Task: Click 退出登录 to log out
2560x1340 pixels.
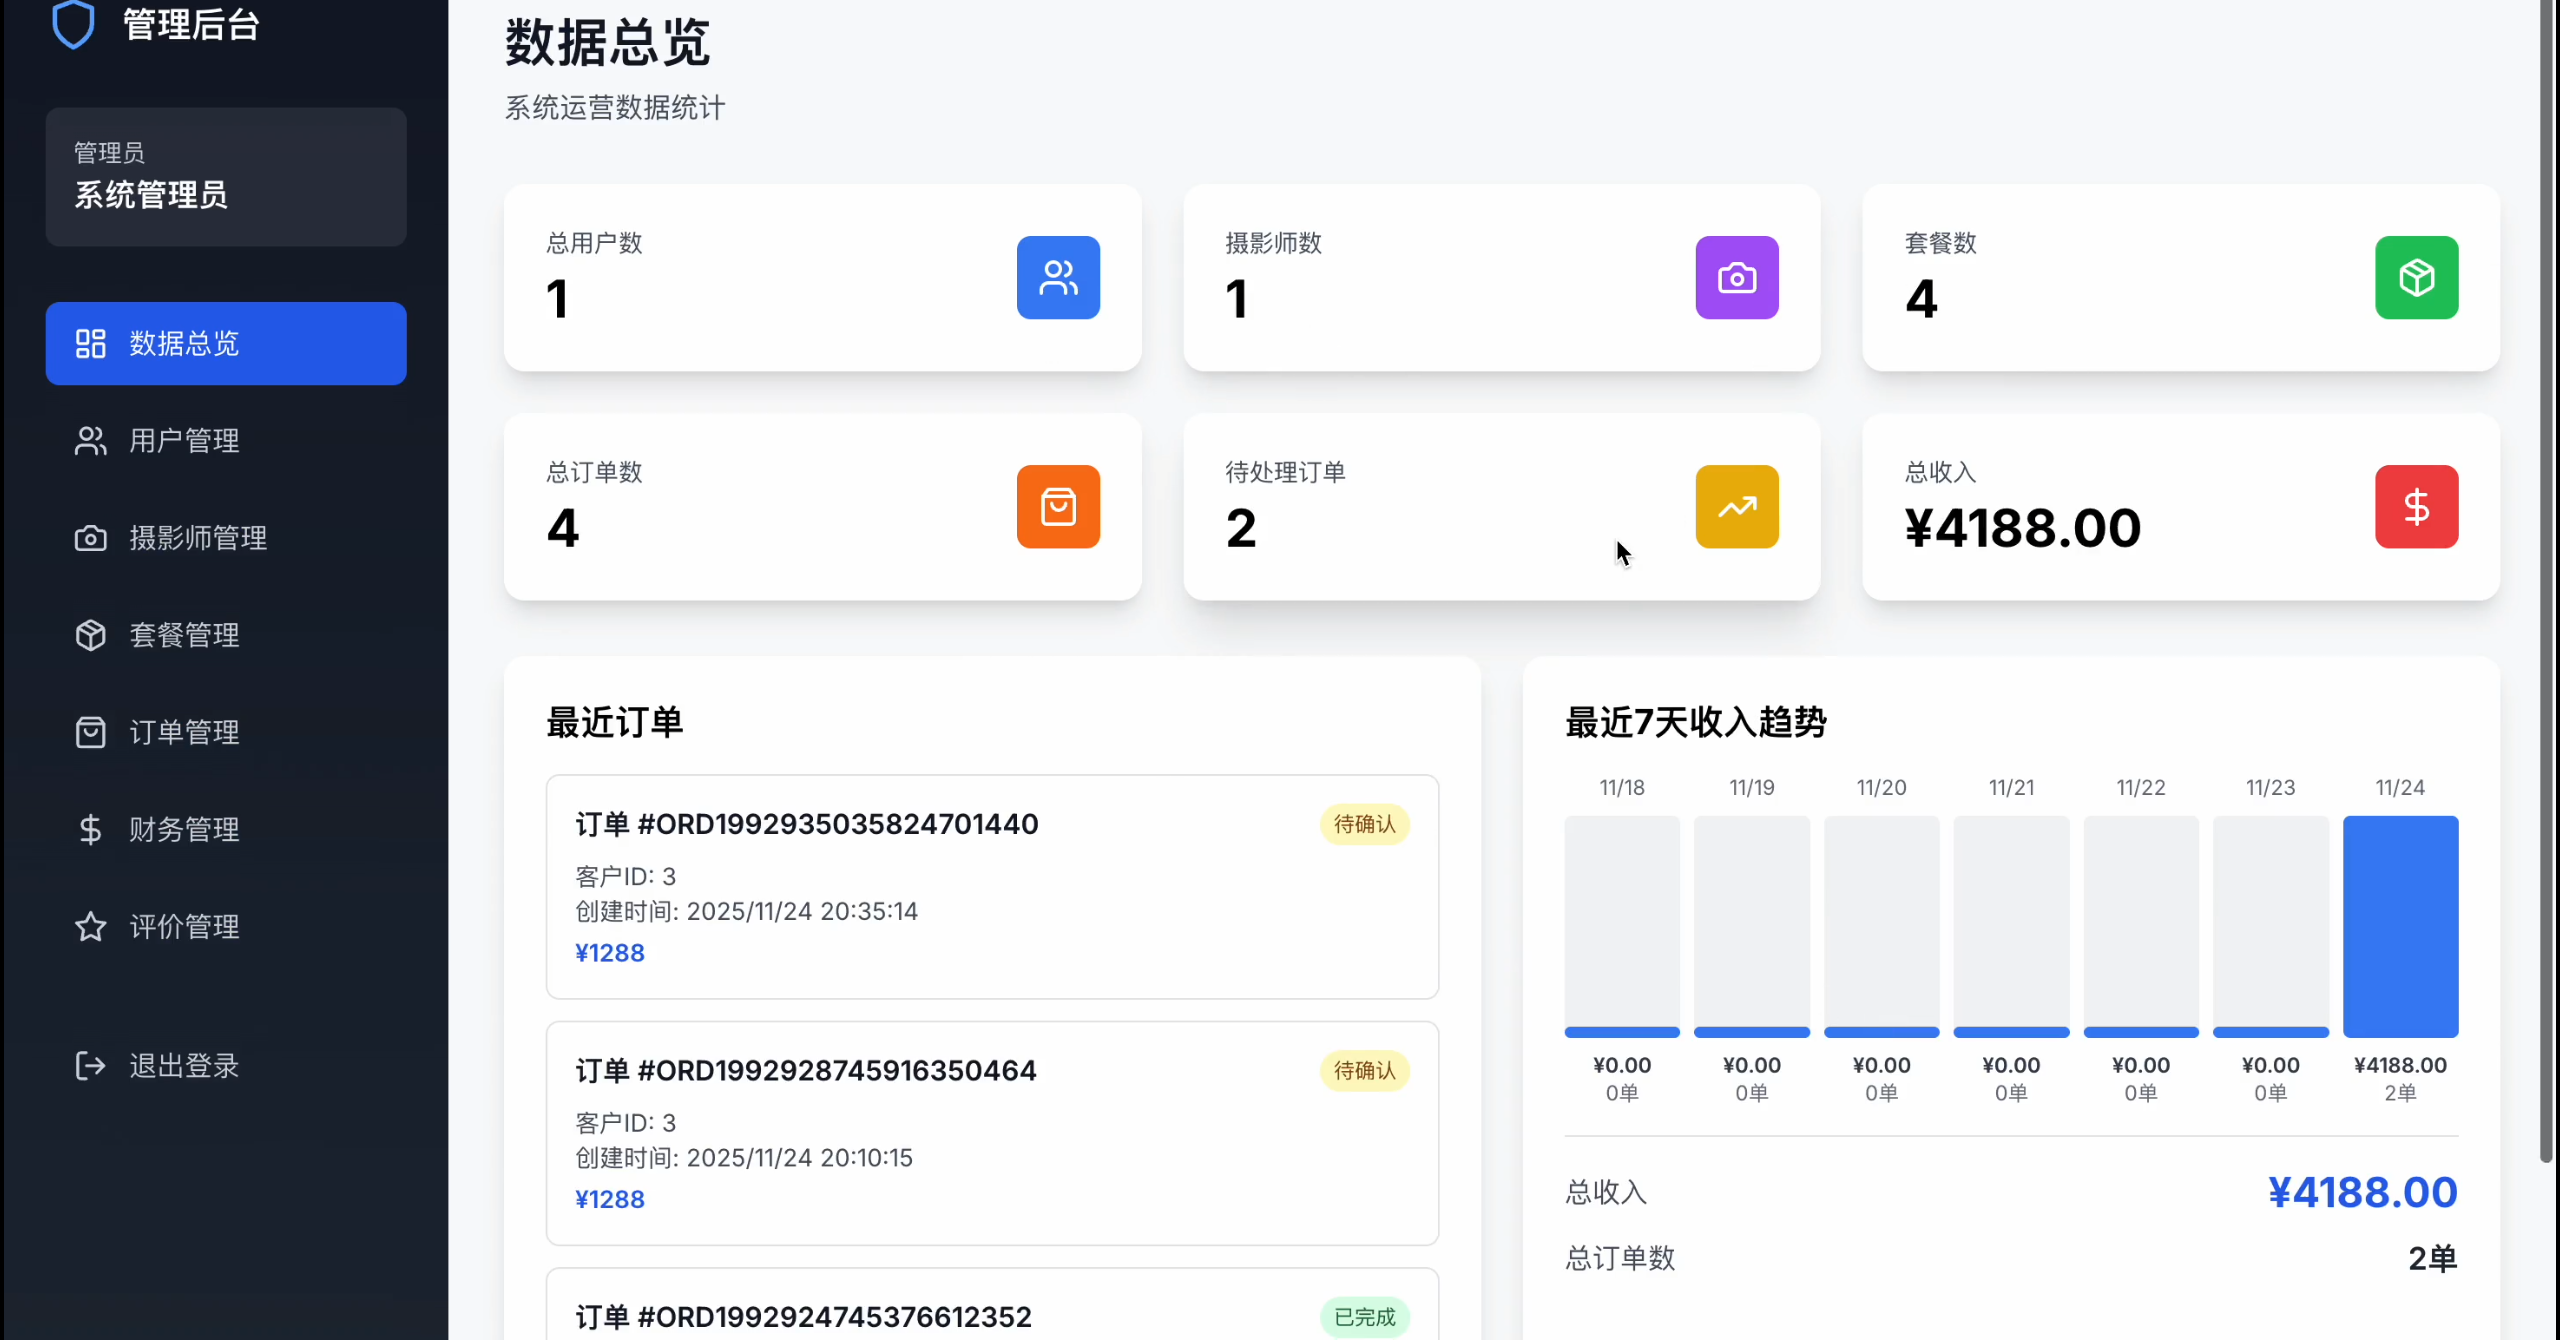Action: click(x=185, y=1065)
